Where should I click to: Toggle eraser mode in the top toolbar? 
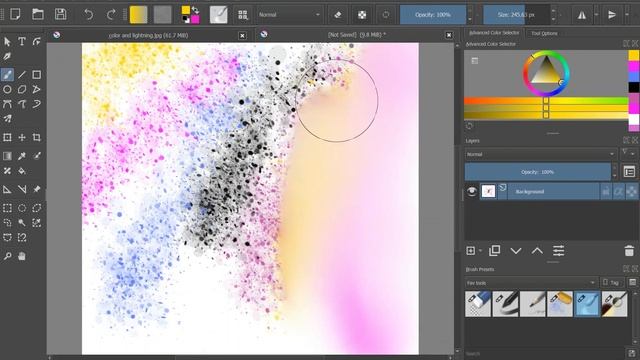click(338, 15)
